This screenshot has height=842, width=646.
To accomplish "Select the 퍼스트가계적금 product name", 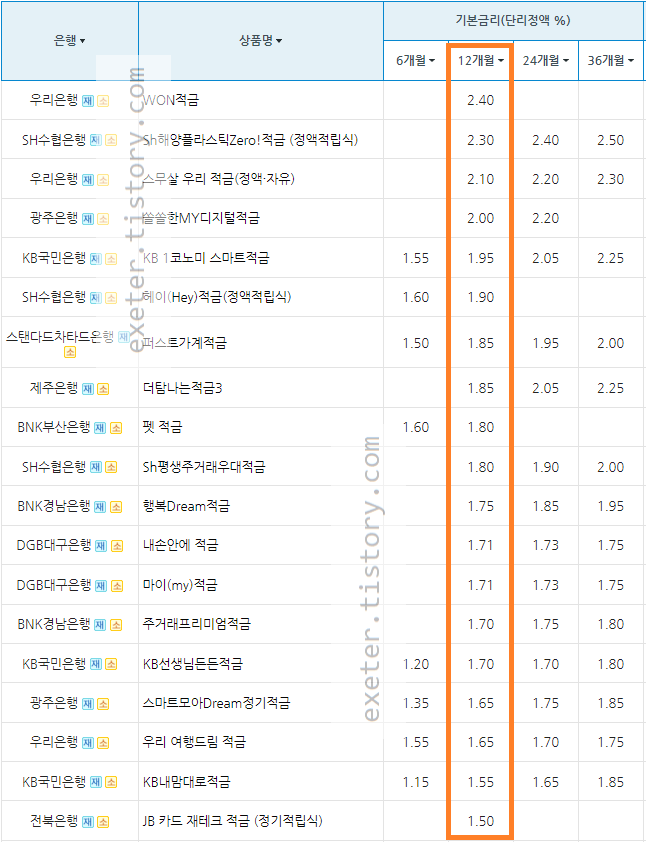I will click(x=184, y=343).
